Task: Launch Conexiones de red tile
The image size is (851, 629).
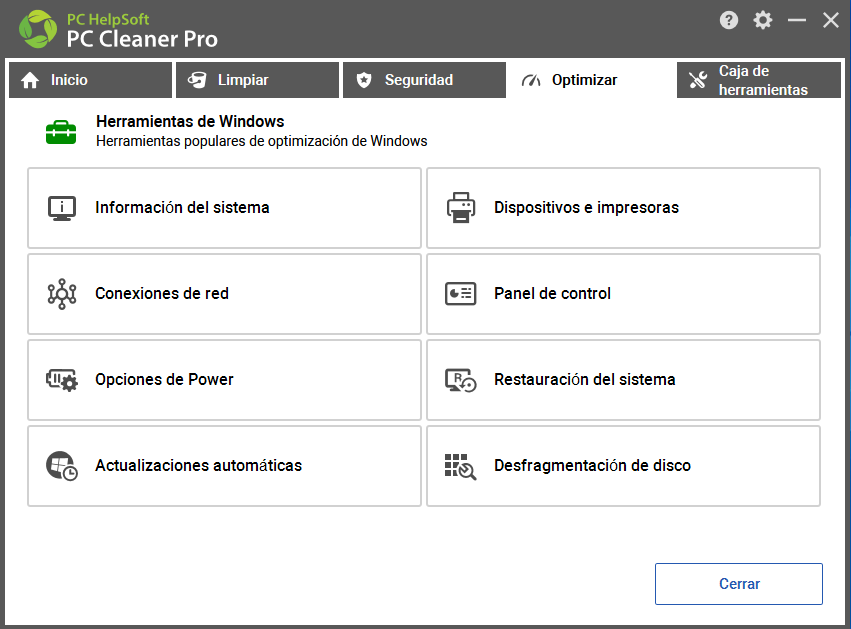Action: click(225, 294)
